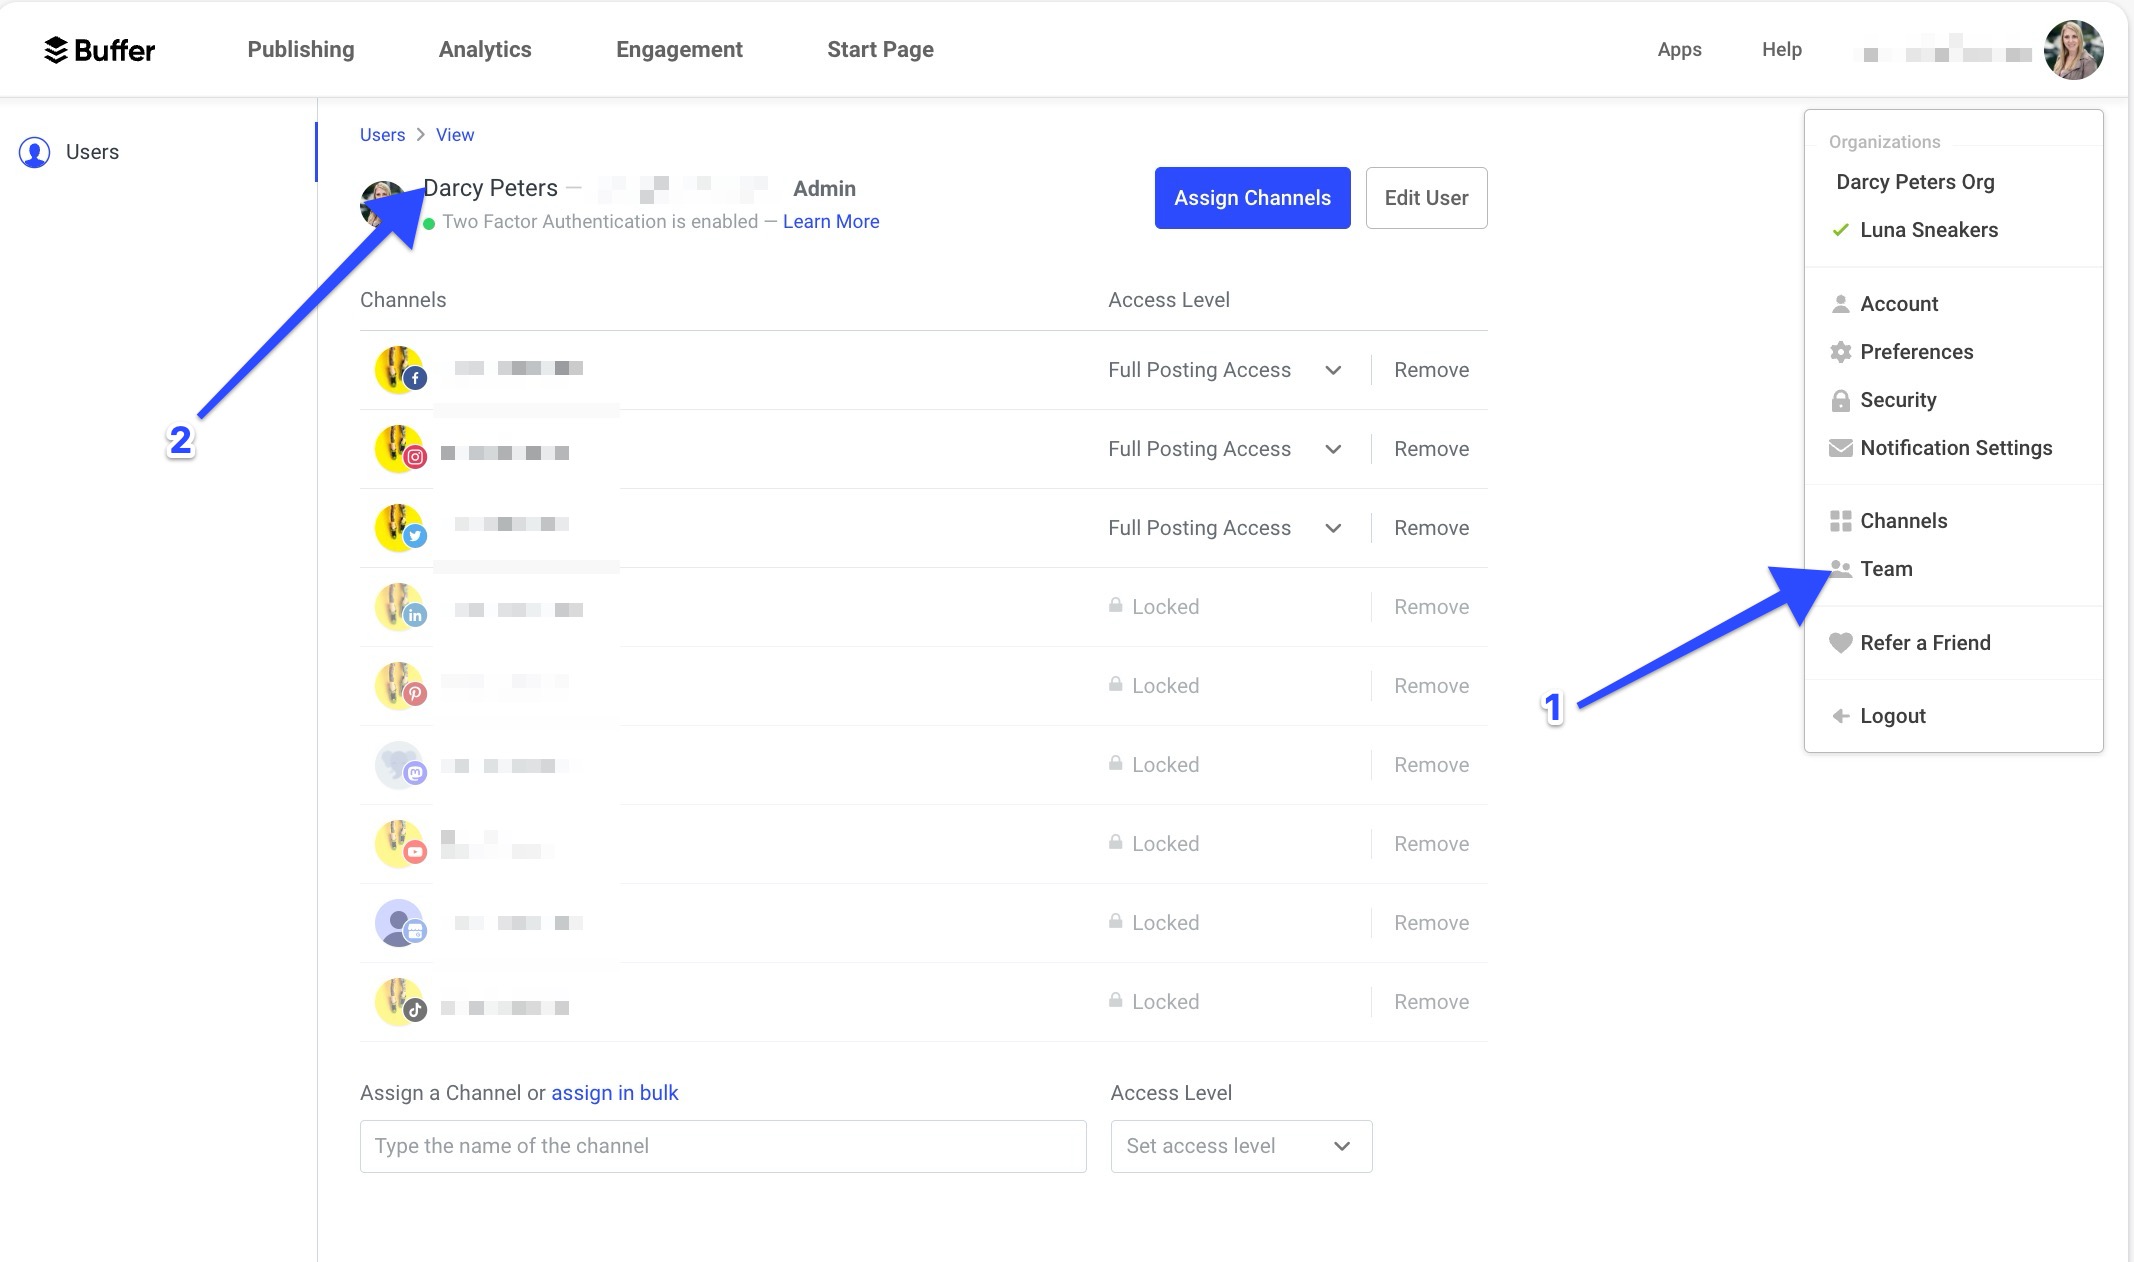Open the assign in bulk link
Viewport: 2134px width, 1262px height.
pyautogui.click(x=614, y=1092)
